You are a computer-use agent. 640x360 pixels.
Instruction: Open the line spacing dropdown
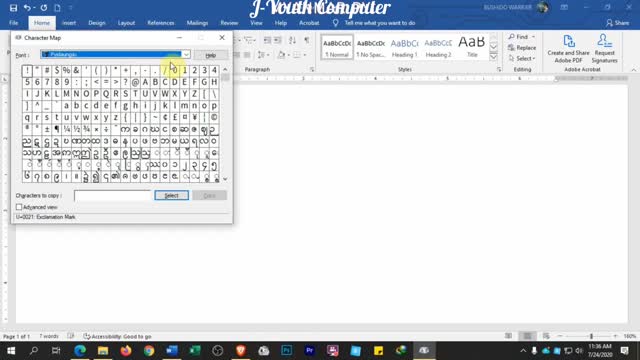(263, 55)
